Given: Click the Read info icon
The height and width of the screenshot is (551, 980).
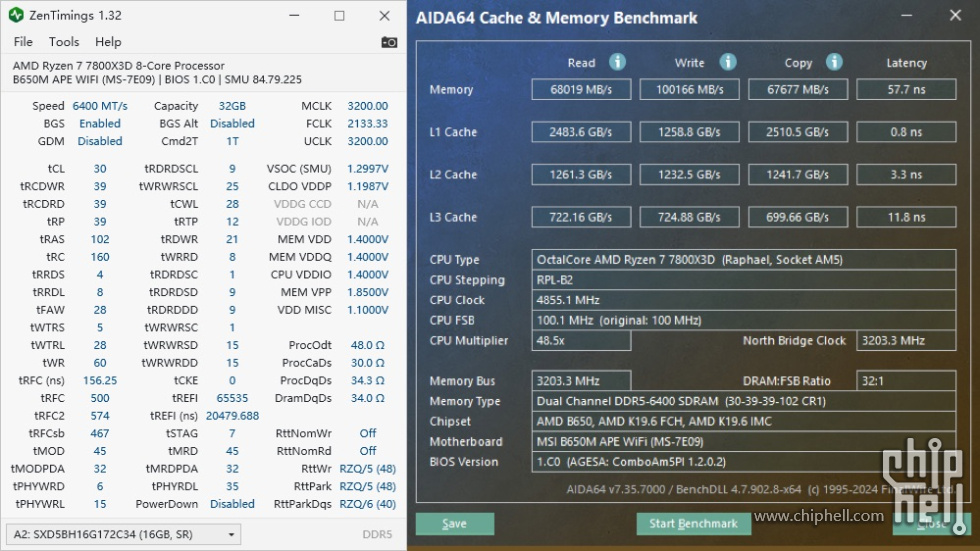Looking at the screenshot, I should coord(618,62).
